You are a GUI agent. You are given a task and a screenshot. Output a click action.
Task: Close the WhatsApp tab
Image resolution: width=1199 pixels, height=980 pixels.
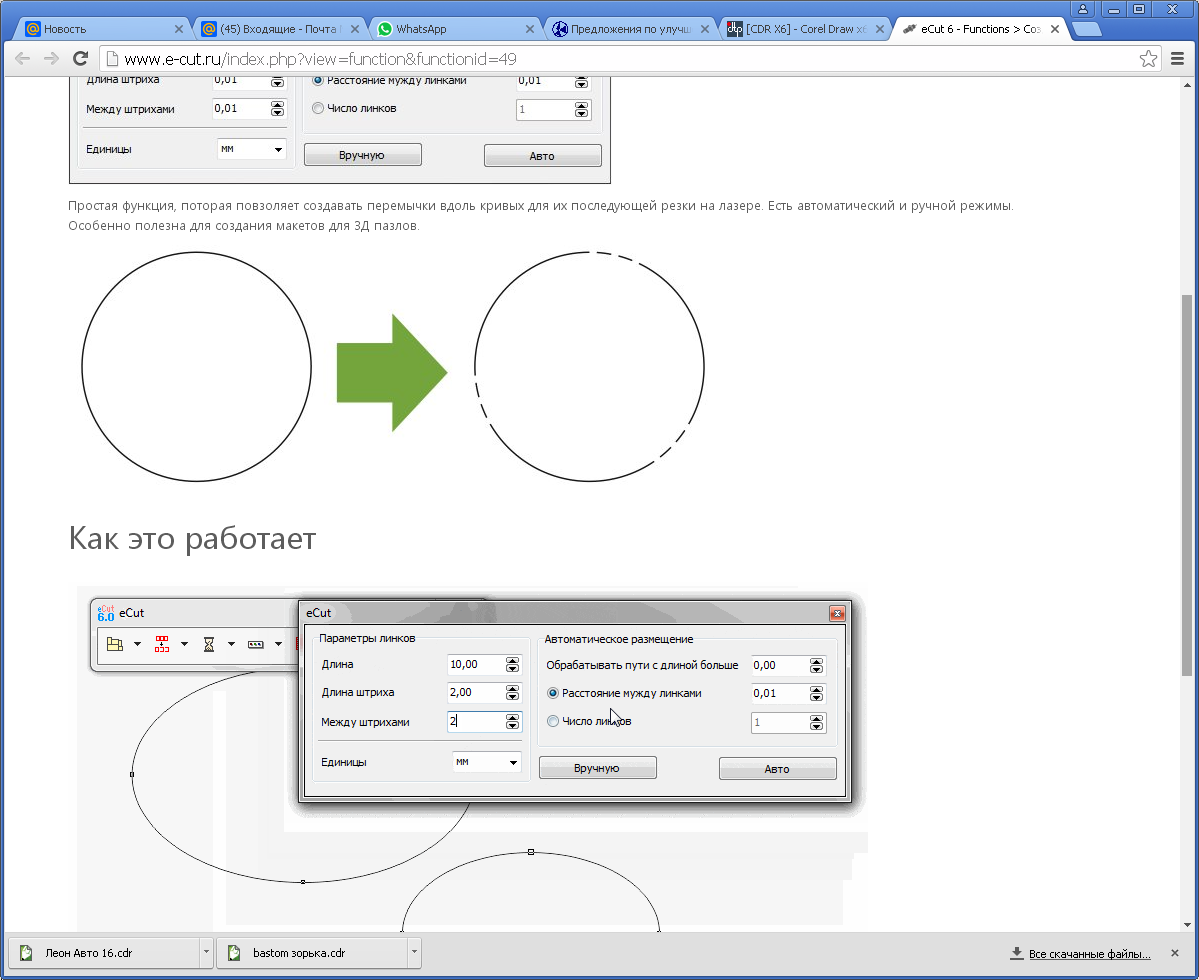530,29
